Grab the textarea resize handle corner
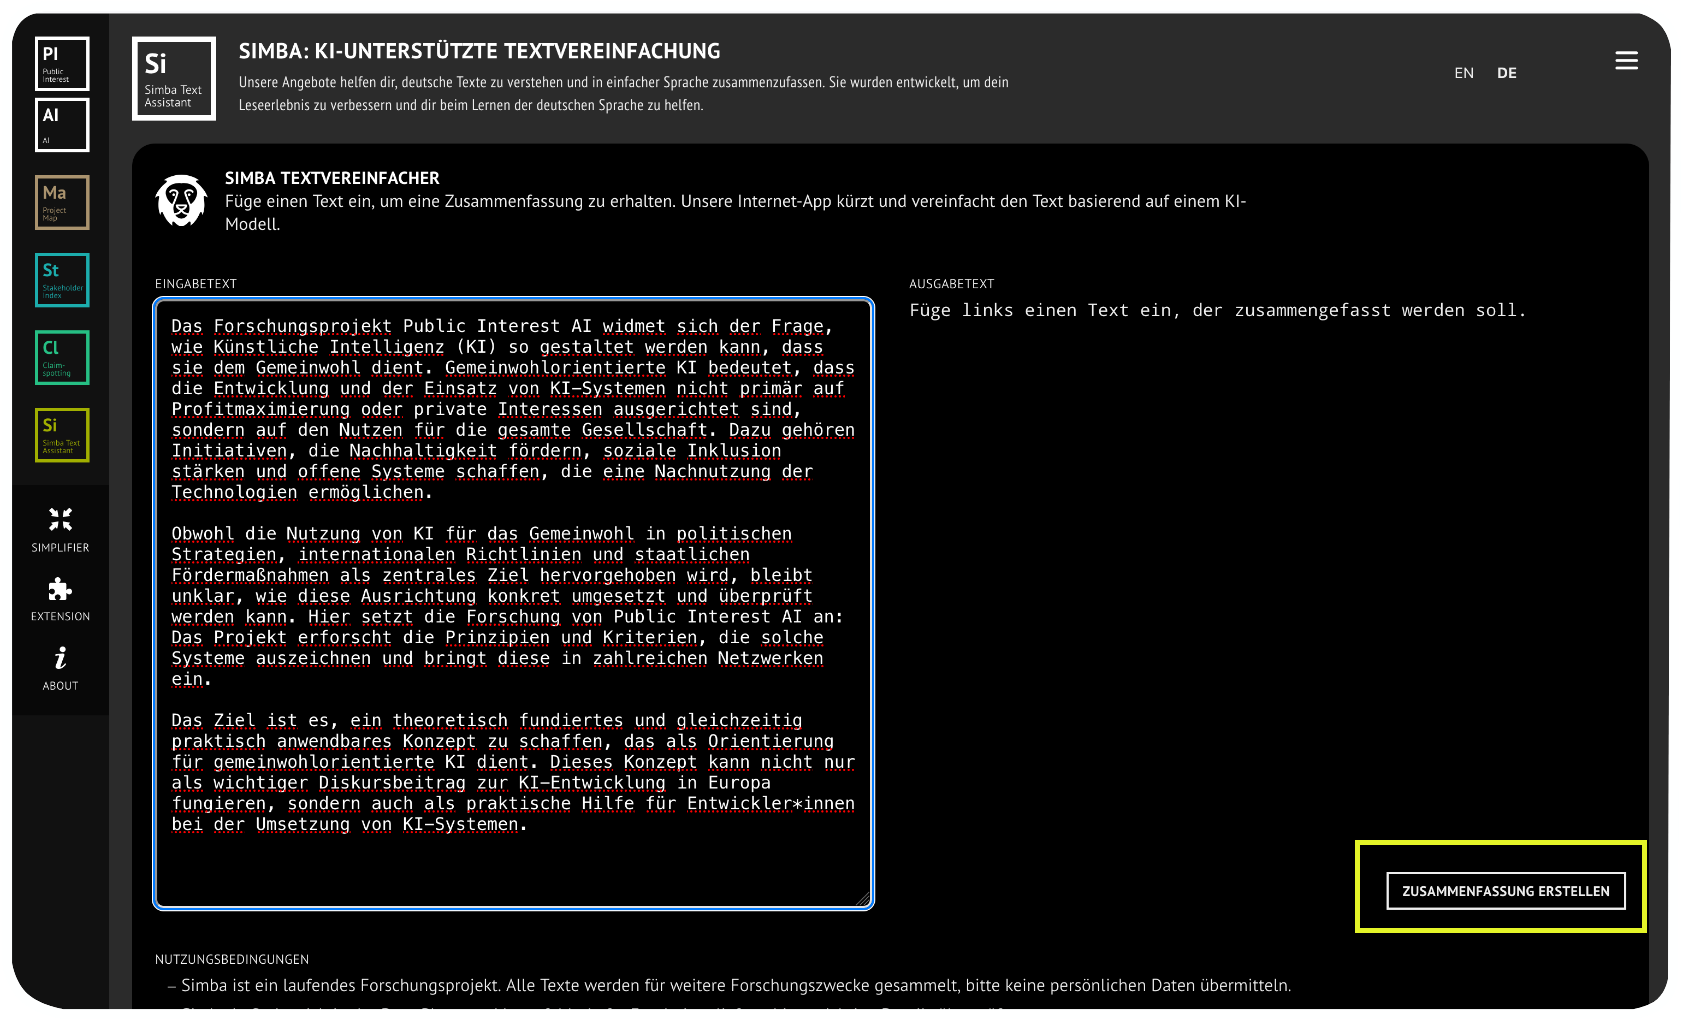Image resolution: width=1683 pixels, height=1020 pixels. click(864, 899)
